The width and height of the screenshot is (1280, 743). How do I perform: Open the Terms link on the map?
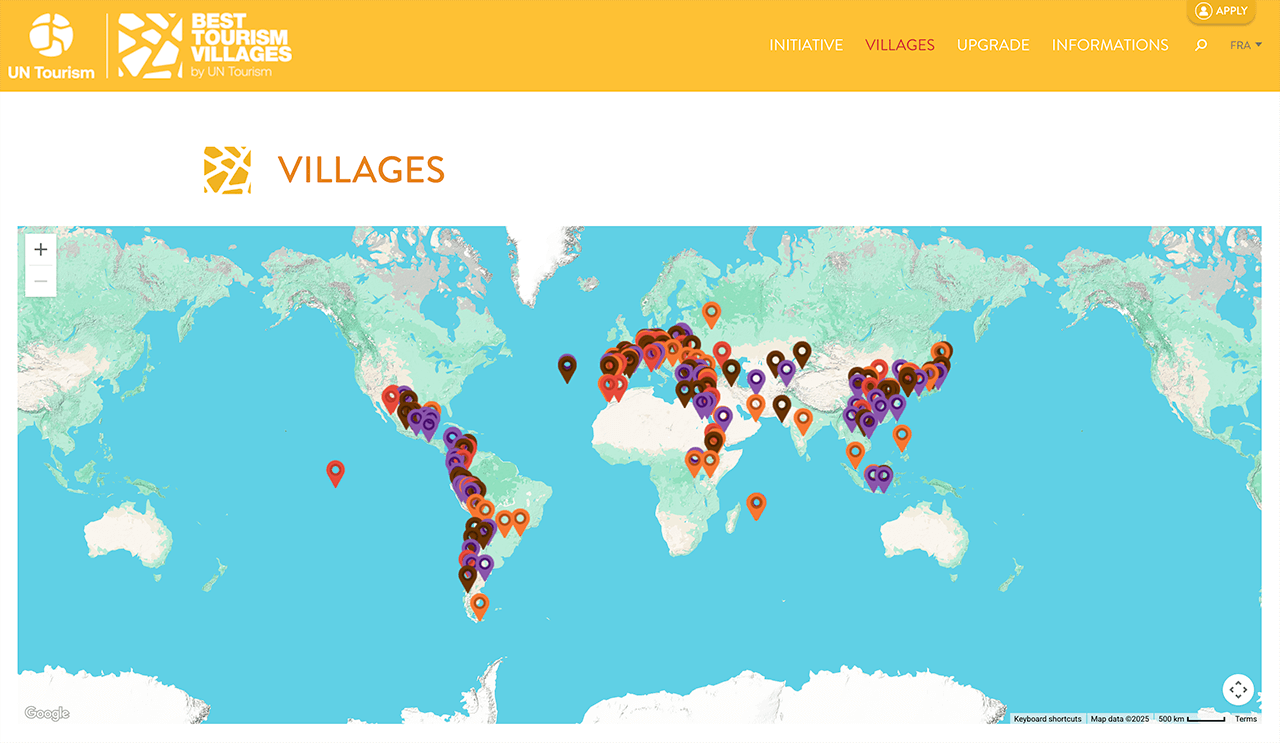pos(1246,719)
